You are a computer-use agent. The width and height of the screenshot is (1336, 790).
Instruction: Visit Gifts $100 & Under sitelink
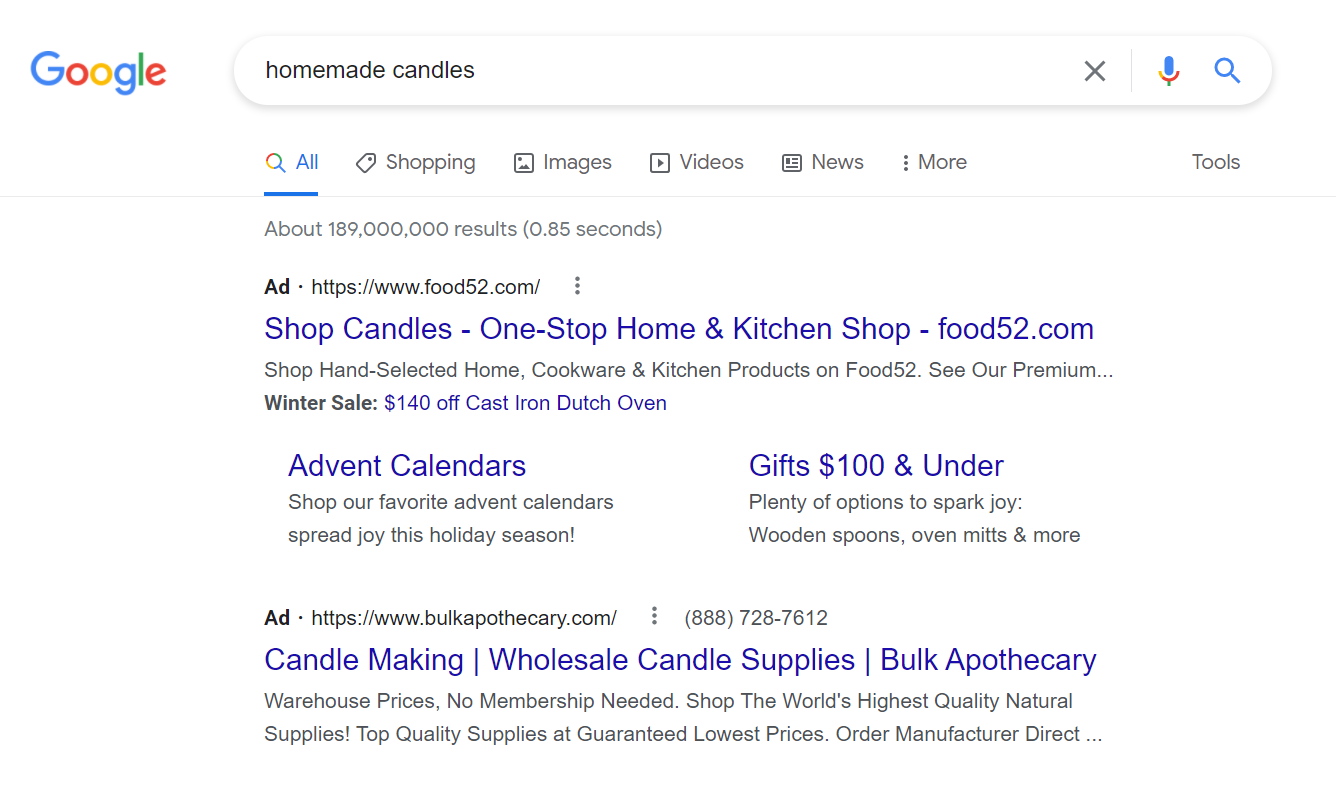[x=876, y=466]
